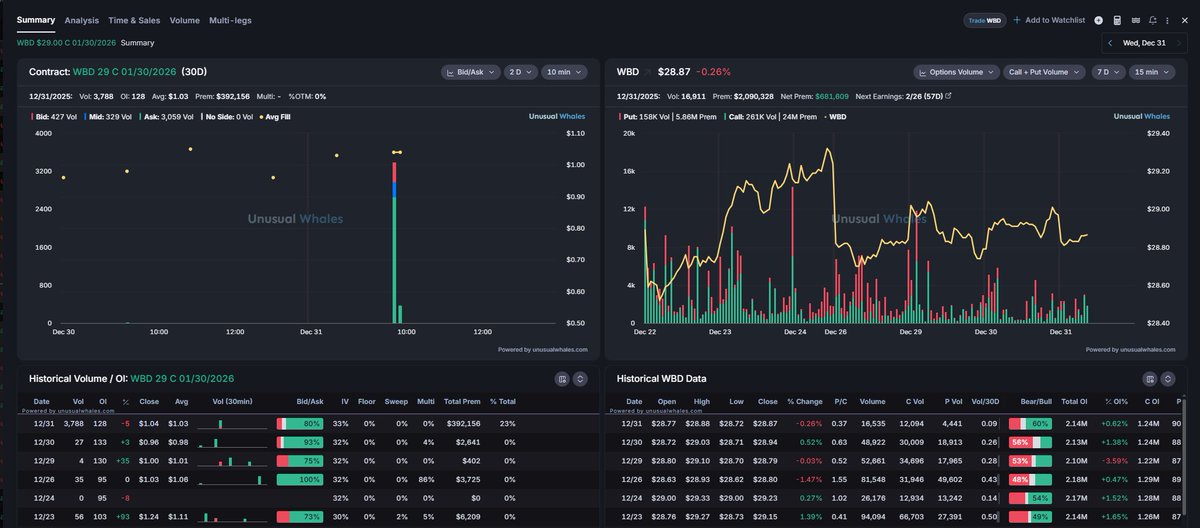The image size is (1200, 528).
Task: Click the Trade WBD button
Action: click(x=984, y=20)
